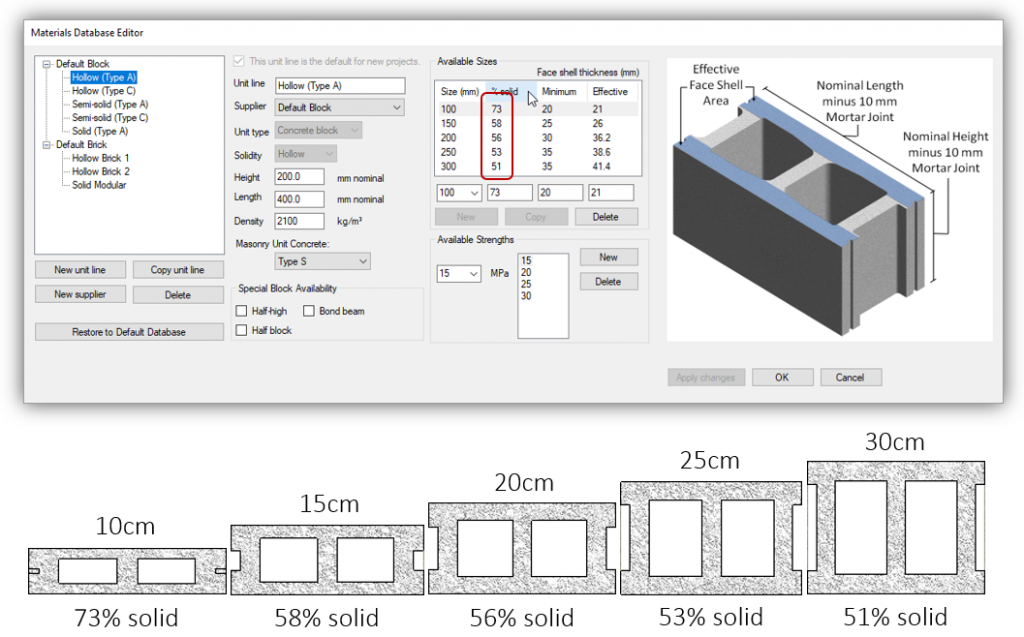Click the Copy unit line button
Image resolution: width=1024 pixels, height=637 pixels.
click(178, 270)
